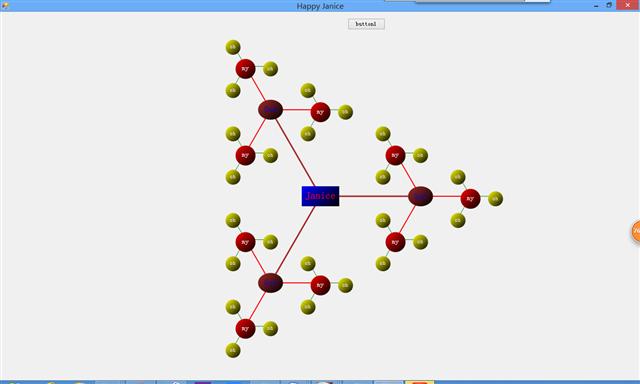The image size is (640, 384).
Task: Select the topmost yellow leaf node
Action: (233, 47)
